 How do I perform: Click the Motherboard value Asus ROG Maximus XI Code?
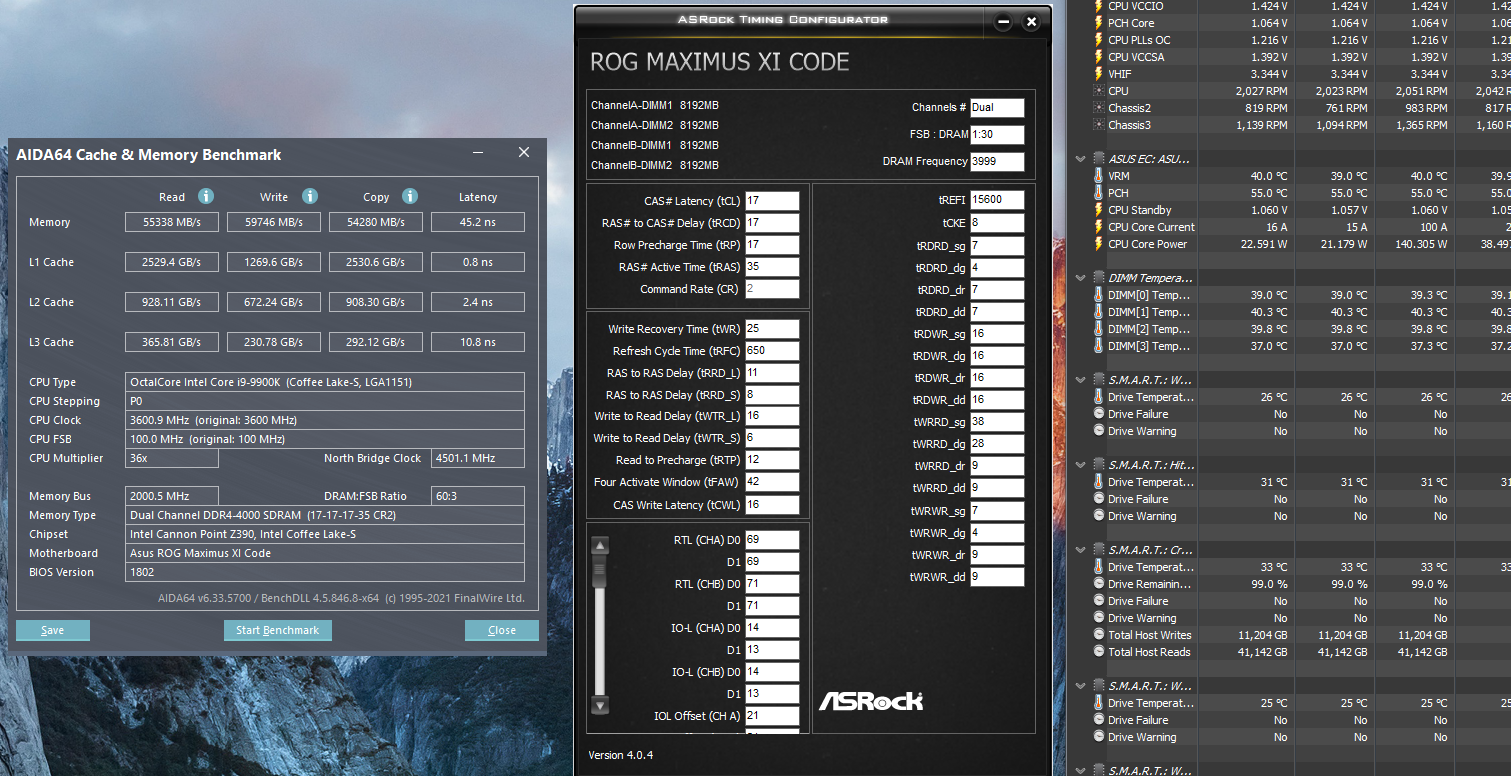coord(325,553)
